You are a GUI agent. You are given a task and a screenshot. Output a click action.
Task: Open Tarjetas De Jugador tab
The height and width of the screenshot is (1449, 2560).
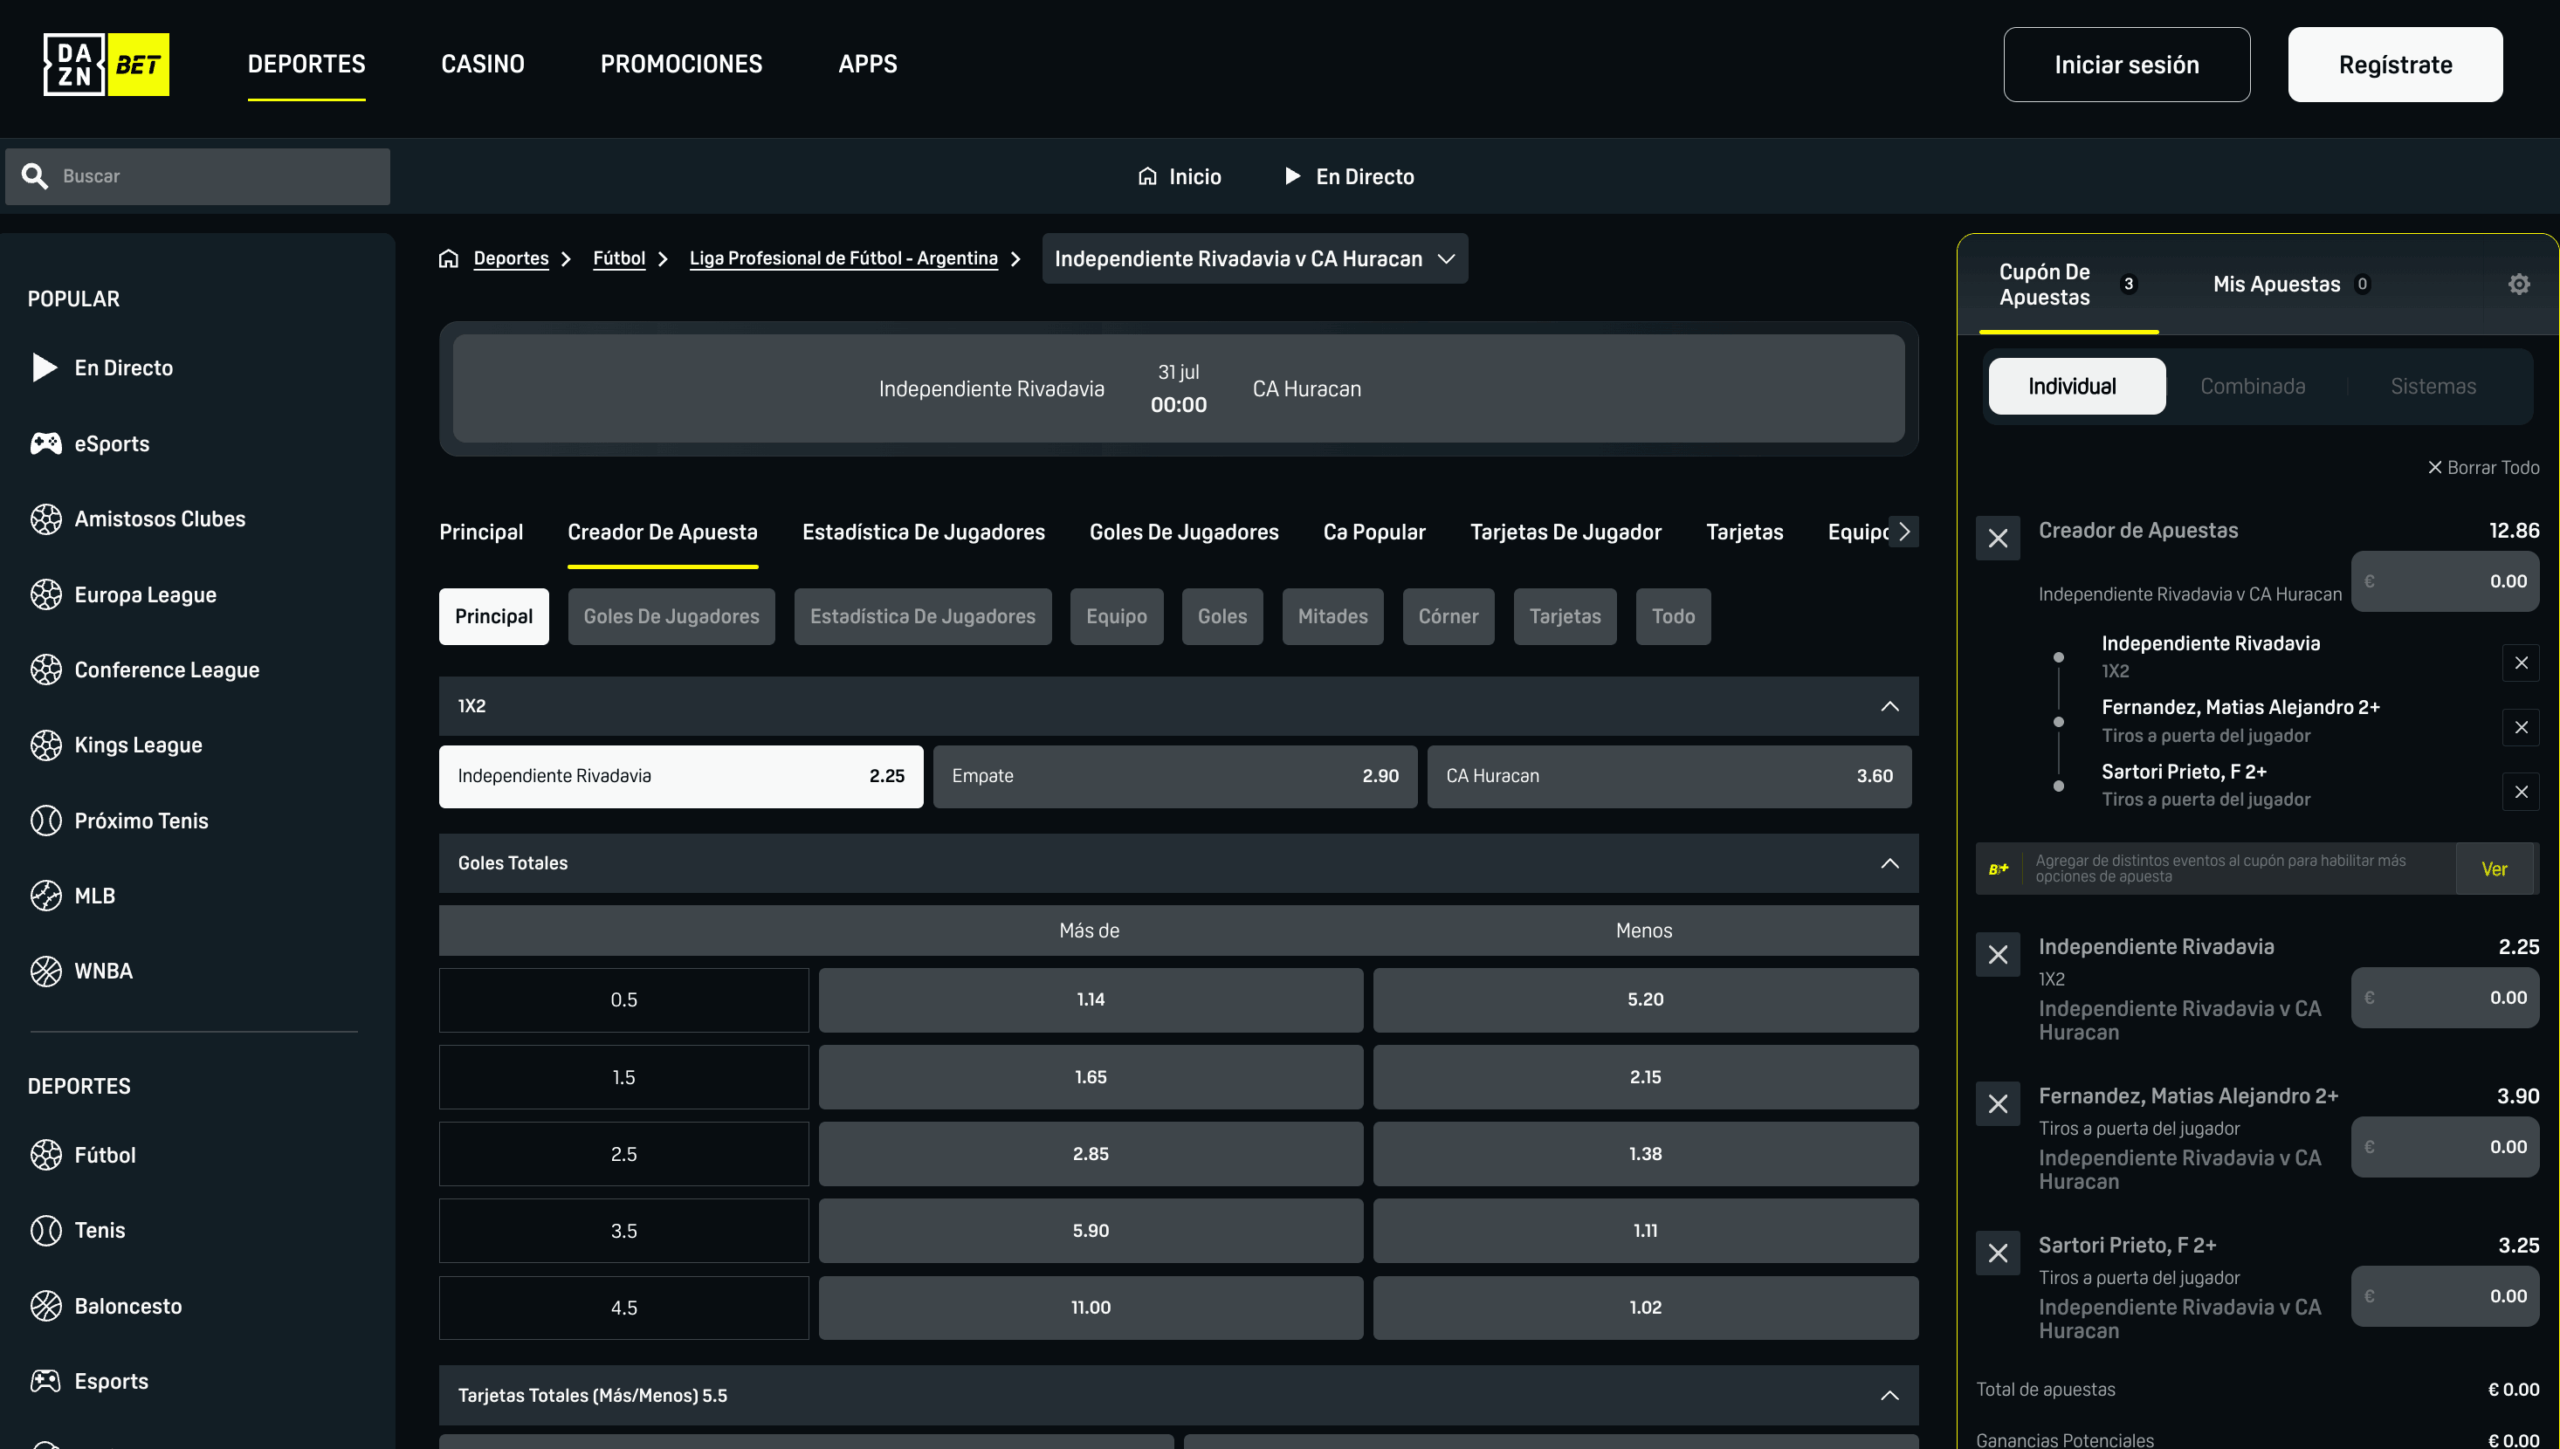click(1565, 532)
